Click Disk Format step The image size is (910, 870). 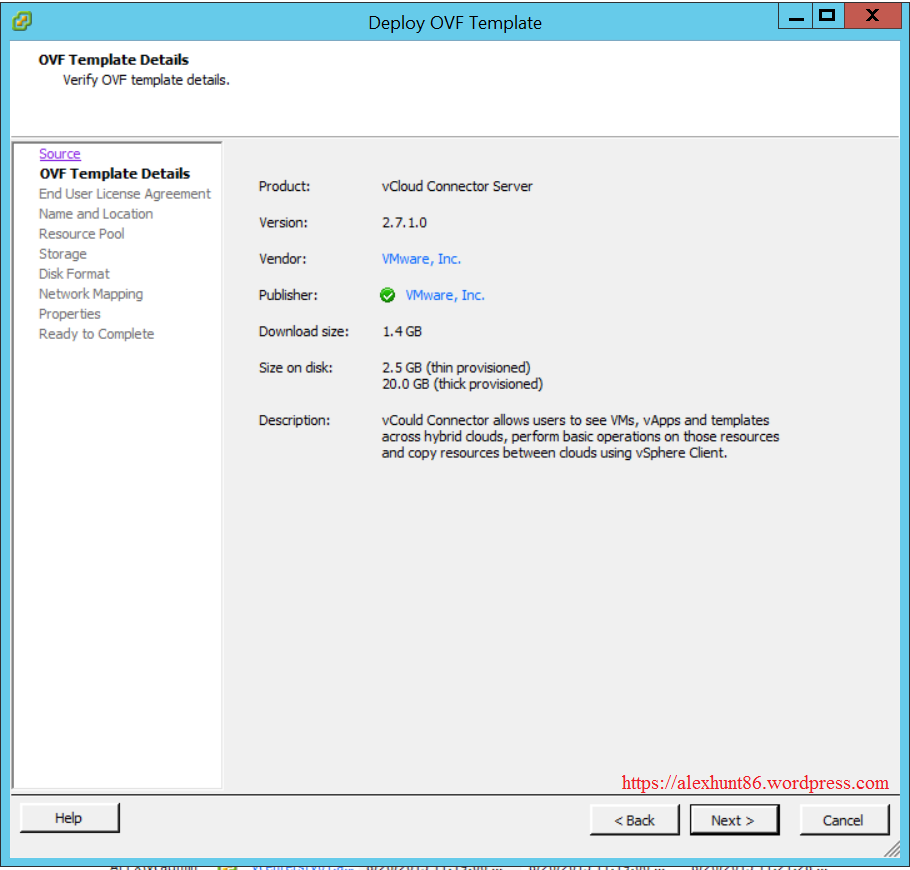(x=74, y=274)
